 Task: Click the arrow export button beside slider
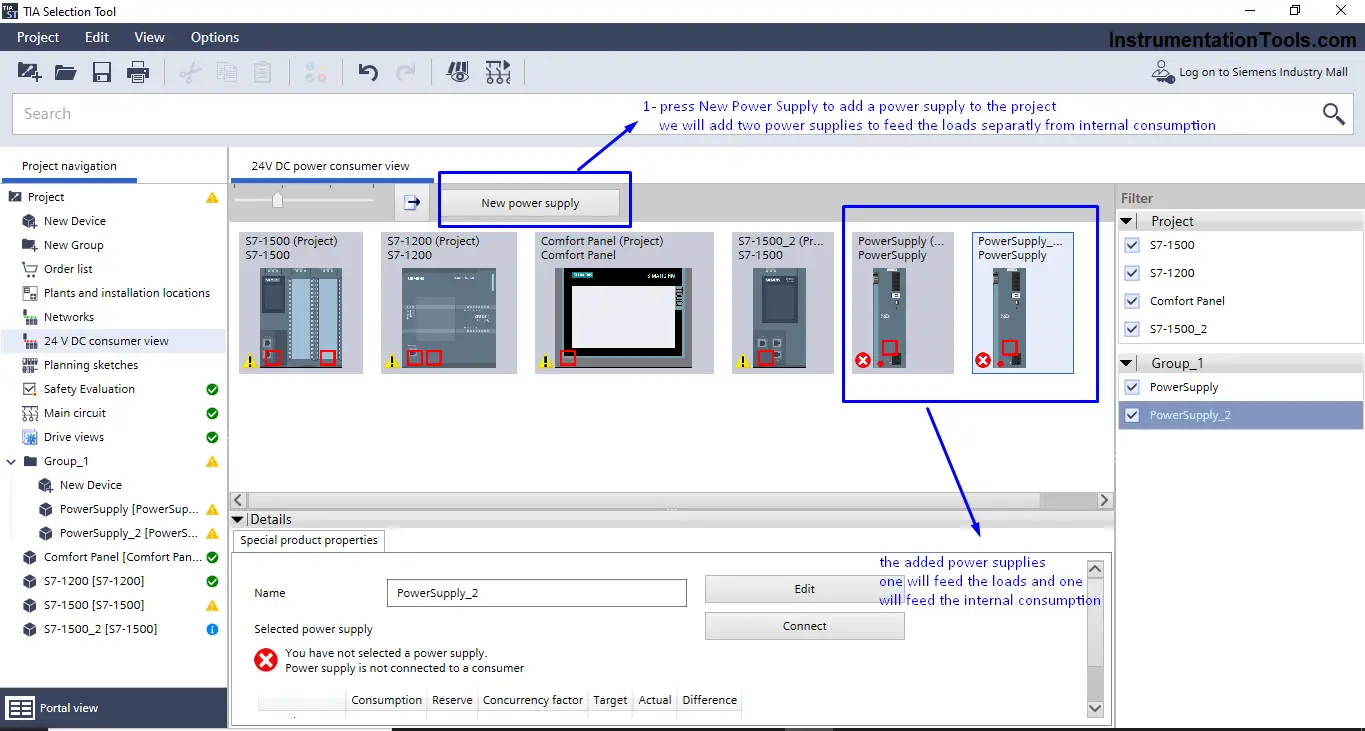[x=412, y=203]
